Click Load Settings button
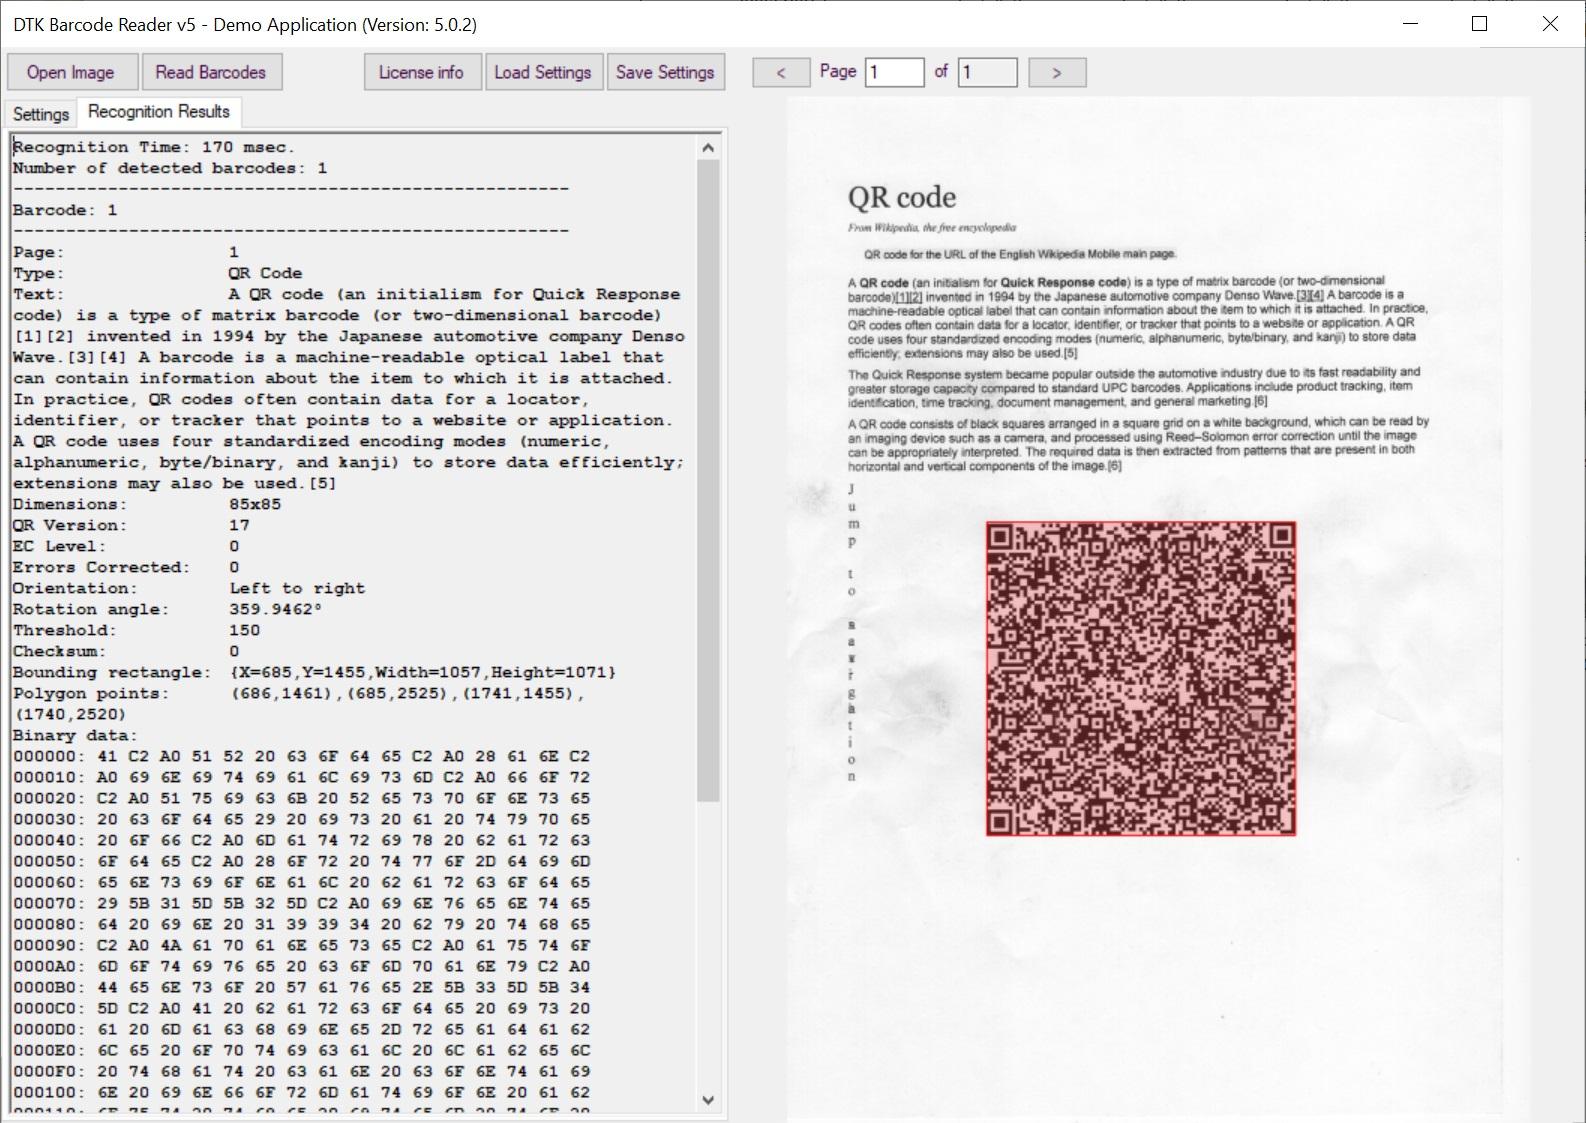The height and width of the screenshot is (1123, 1586). pos(542,72)
